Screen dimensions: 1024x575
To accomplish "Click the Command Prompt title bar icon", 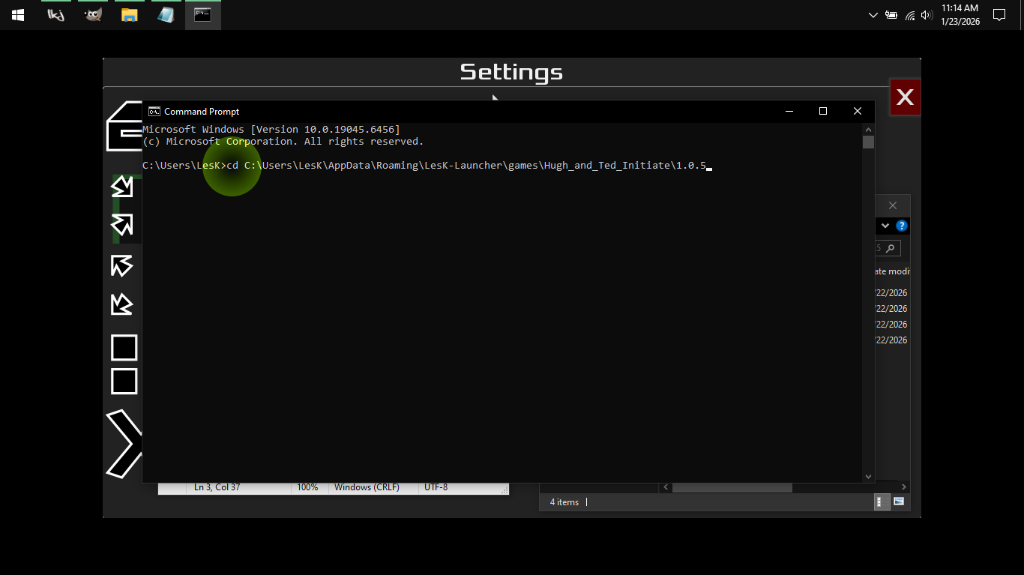I will [154, 111].
